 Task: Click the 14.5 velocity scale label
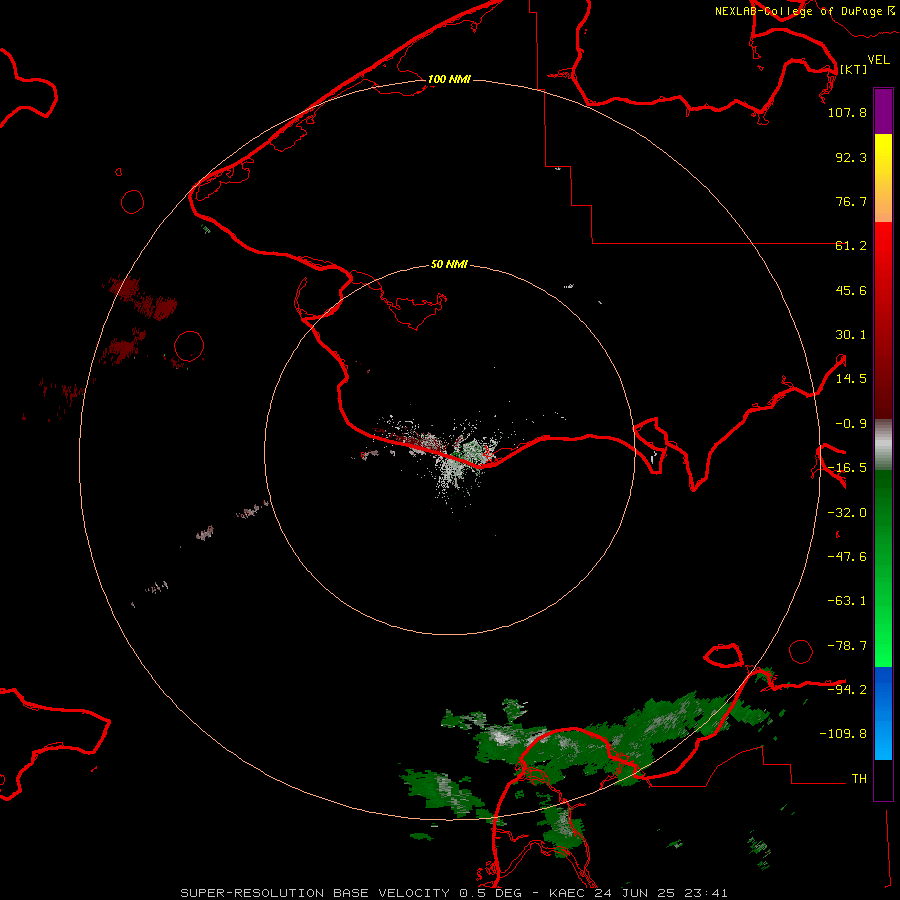click(x=851, y=379)
